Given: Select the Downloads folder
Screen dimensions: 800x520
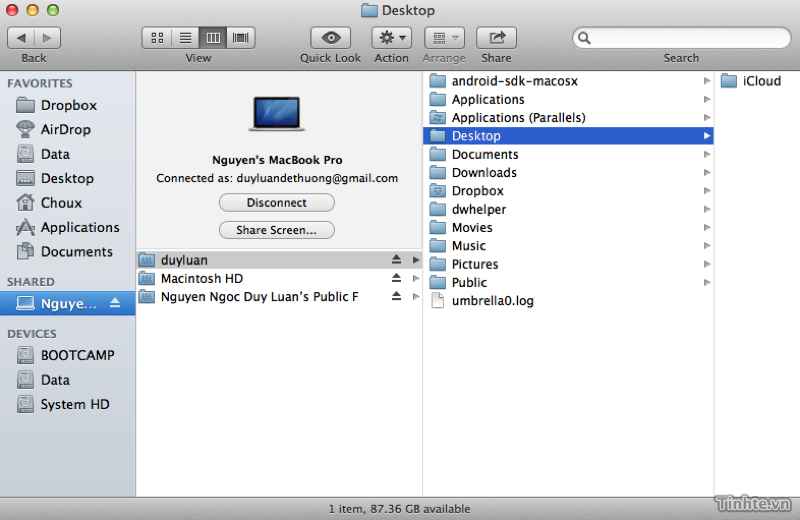Looking at the screenshot, I should pos(568,172).
